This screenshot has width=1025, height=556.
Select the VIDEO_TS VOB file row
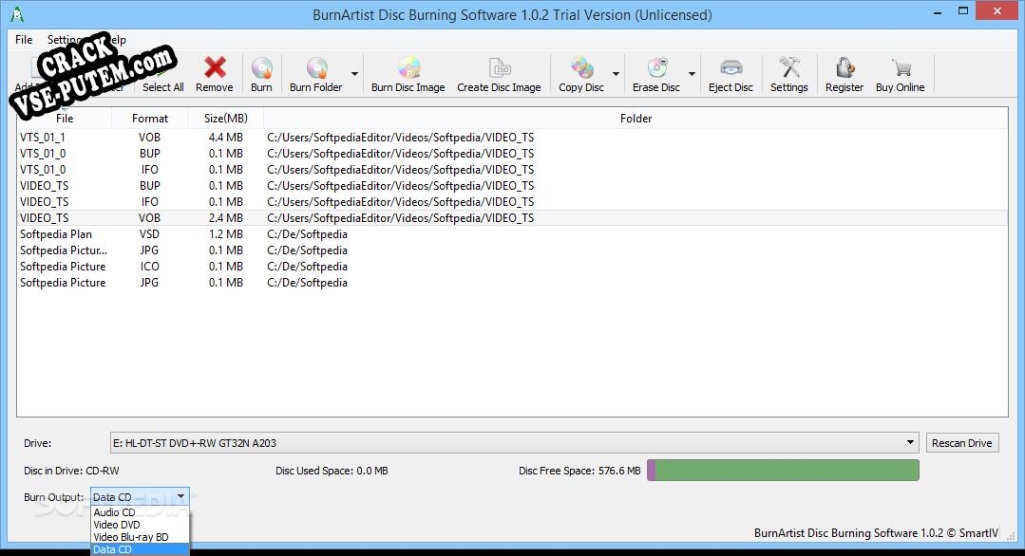[x=512, y=218]
